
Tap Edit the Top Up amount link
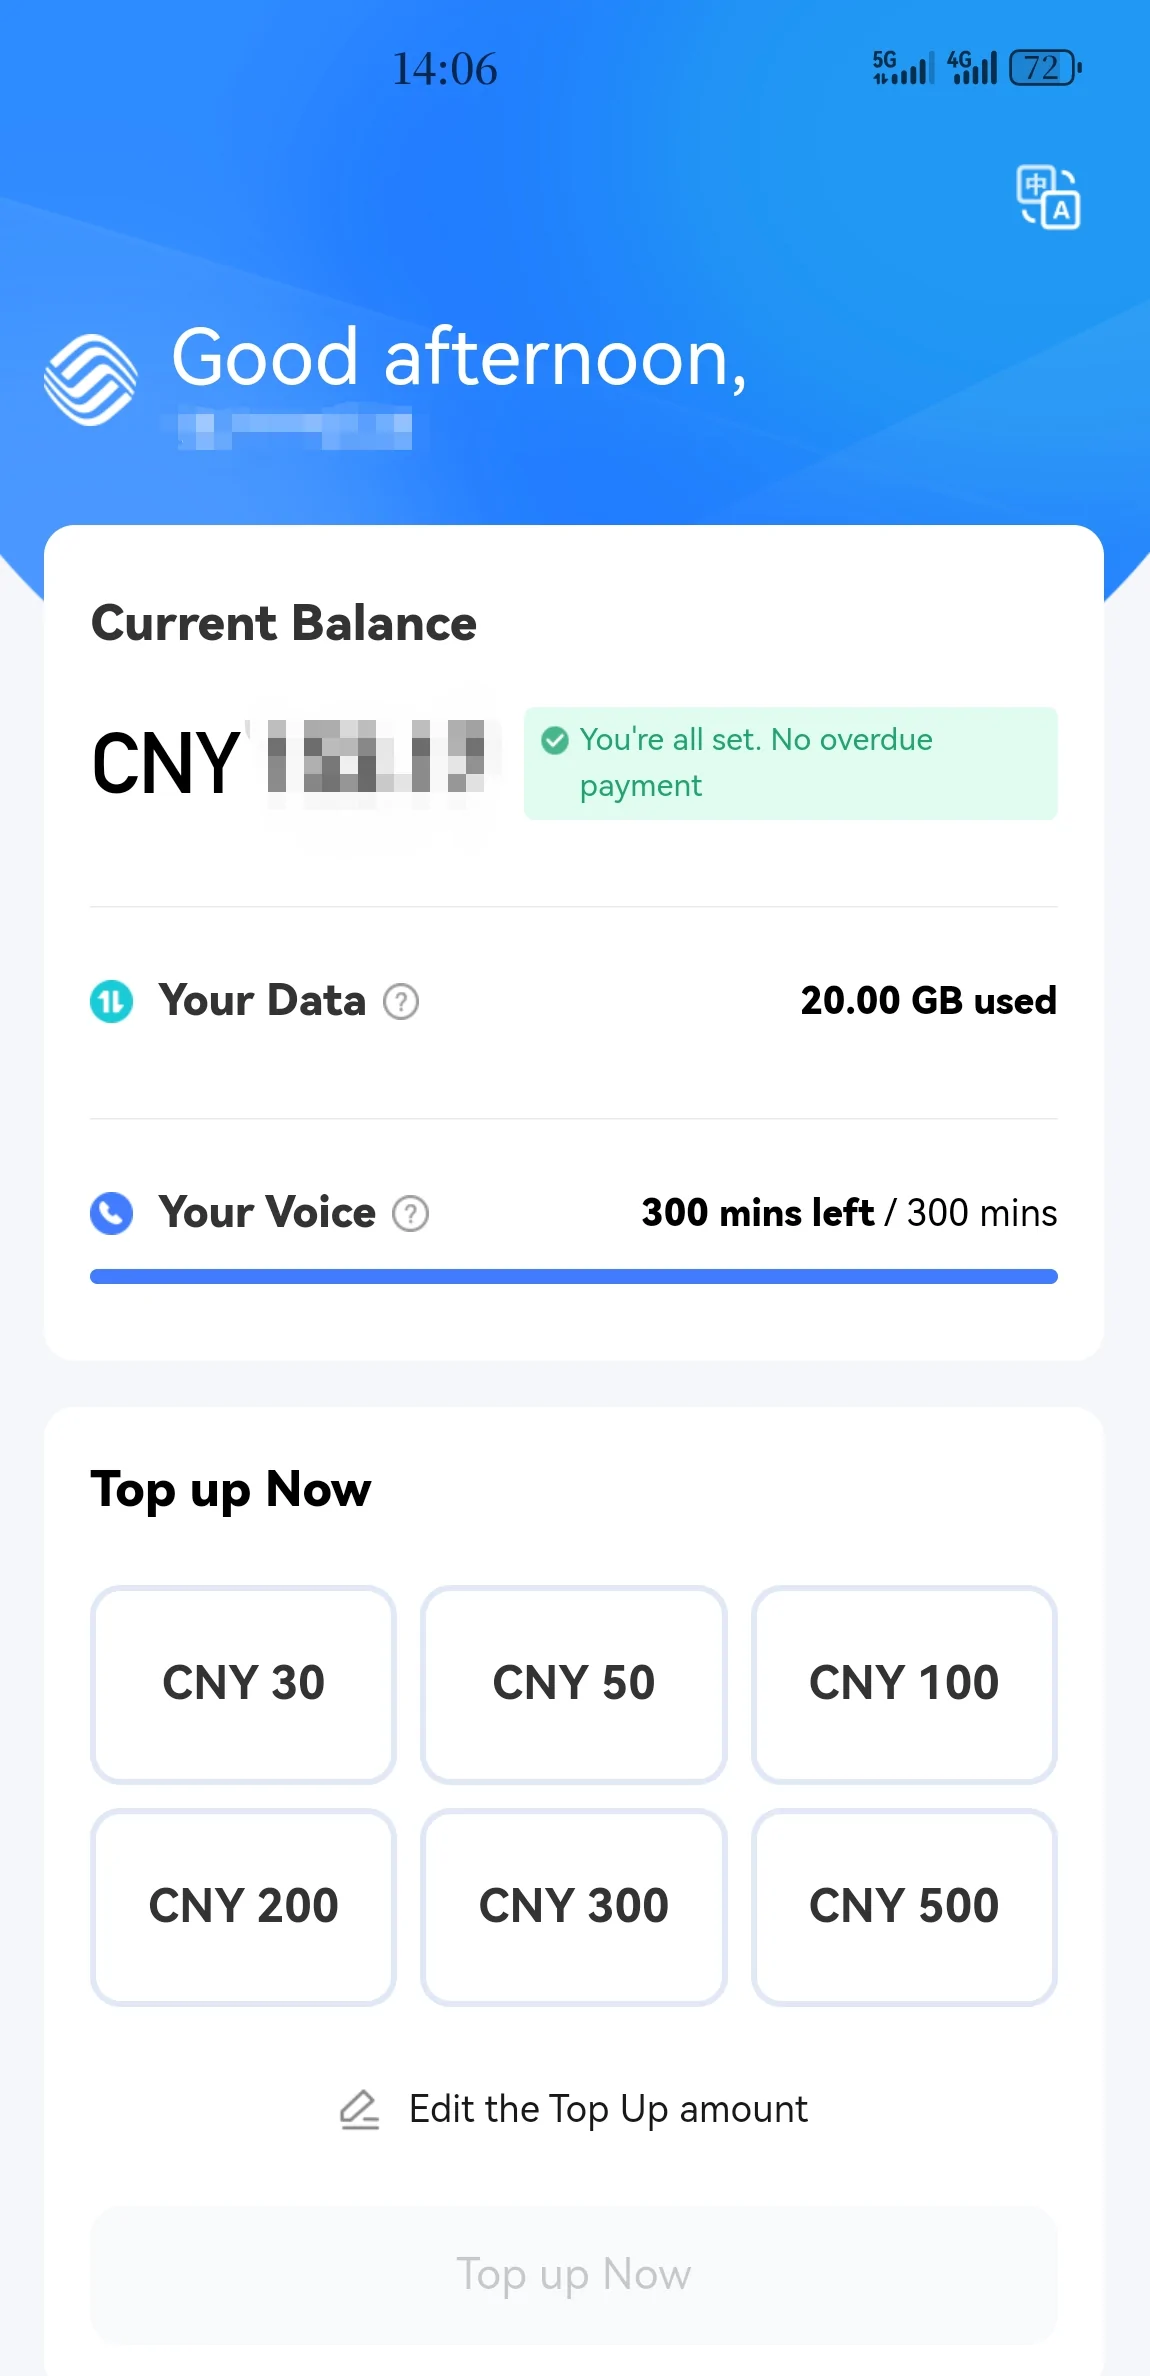tap(608, 2109)
